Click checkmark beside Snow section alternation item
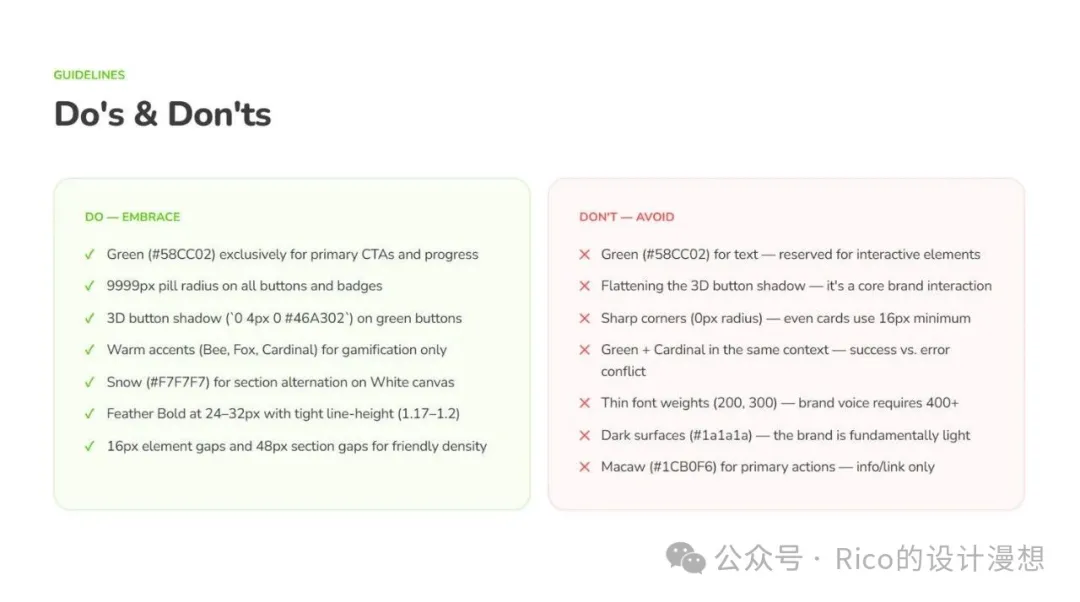 click(x=90, y=382)
